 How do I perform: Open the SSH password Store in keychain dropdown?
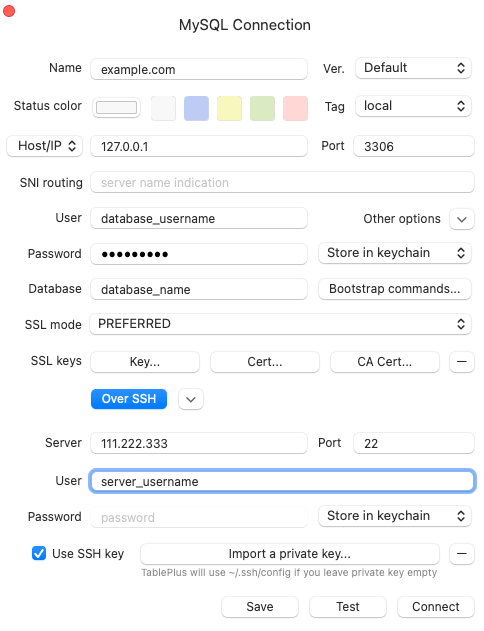[x=395, y=516]
